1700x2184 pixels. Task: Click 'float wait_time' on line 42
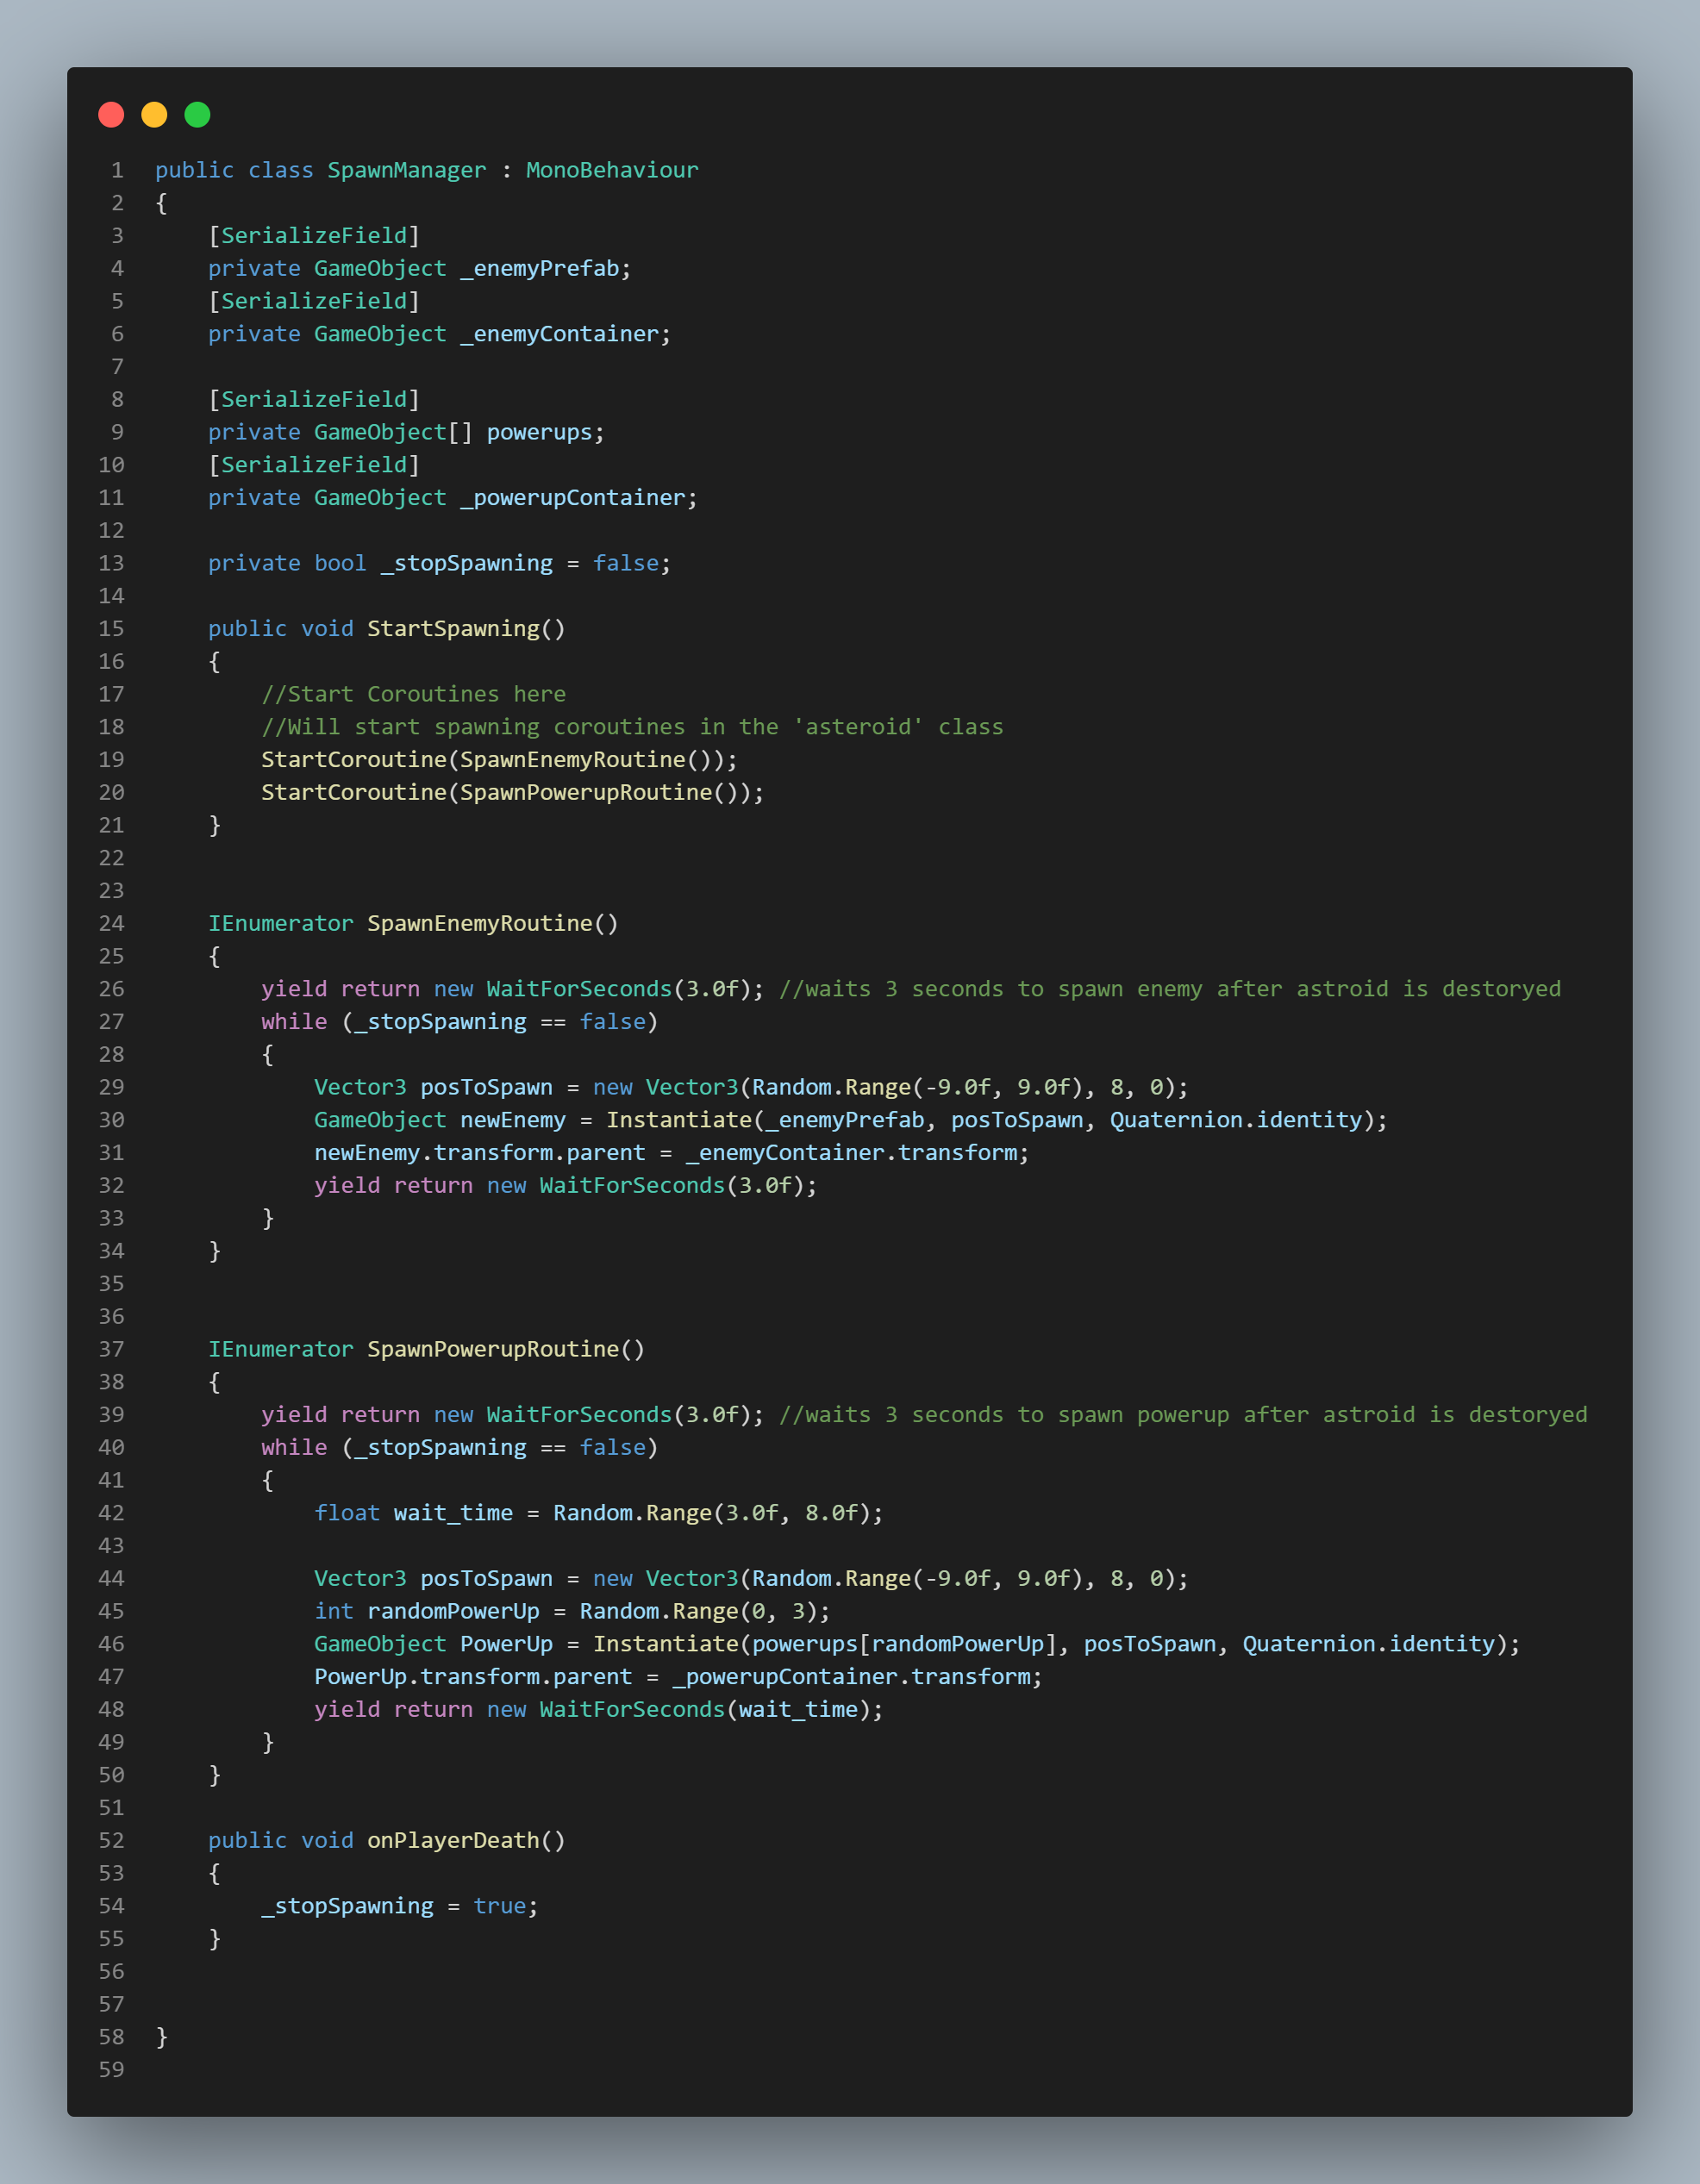(x=413, y=1513)
